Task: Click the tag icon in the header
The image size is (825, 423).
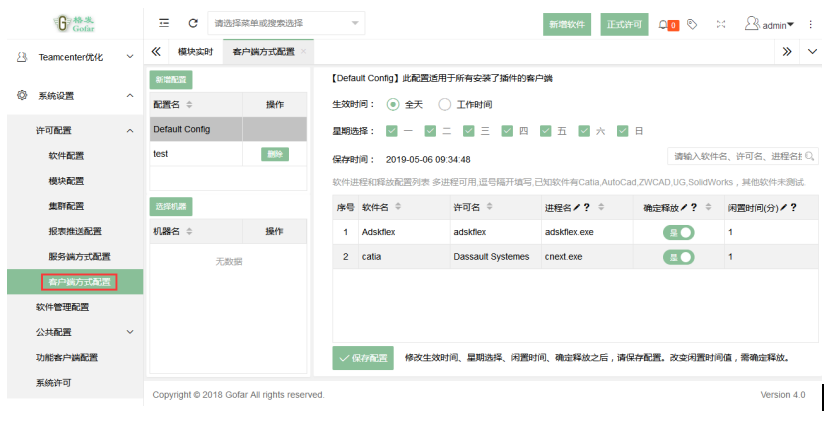Action: pos(693,24)
